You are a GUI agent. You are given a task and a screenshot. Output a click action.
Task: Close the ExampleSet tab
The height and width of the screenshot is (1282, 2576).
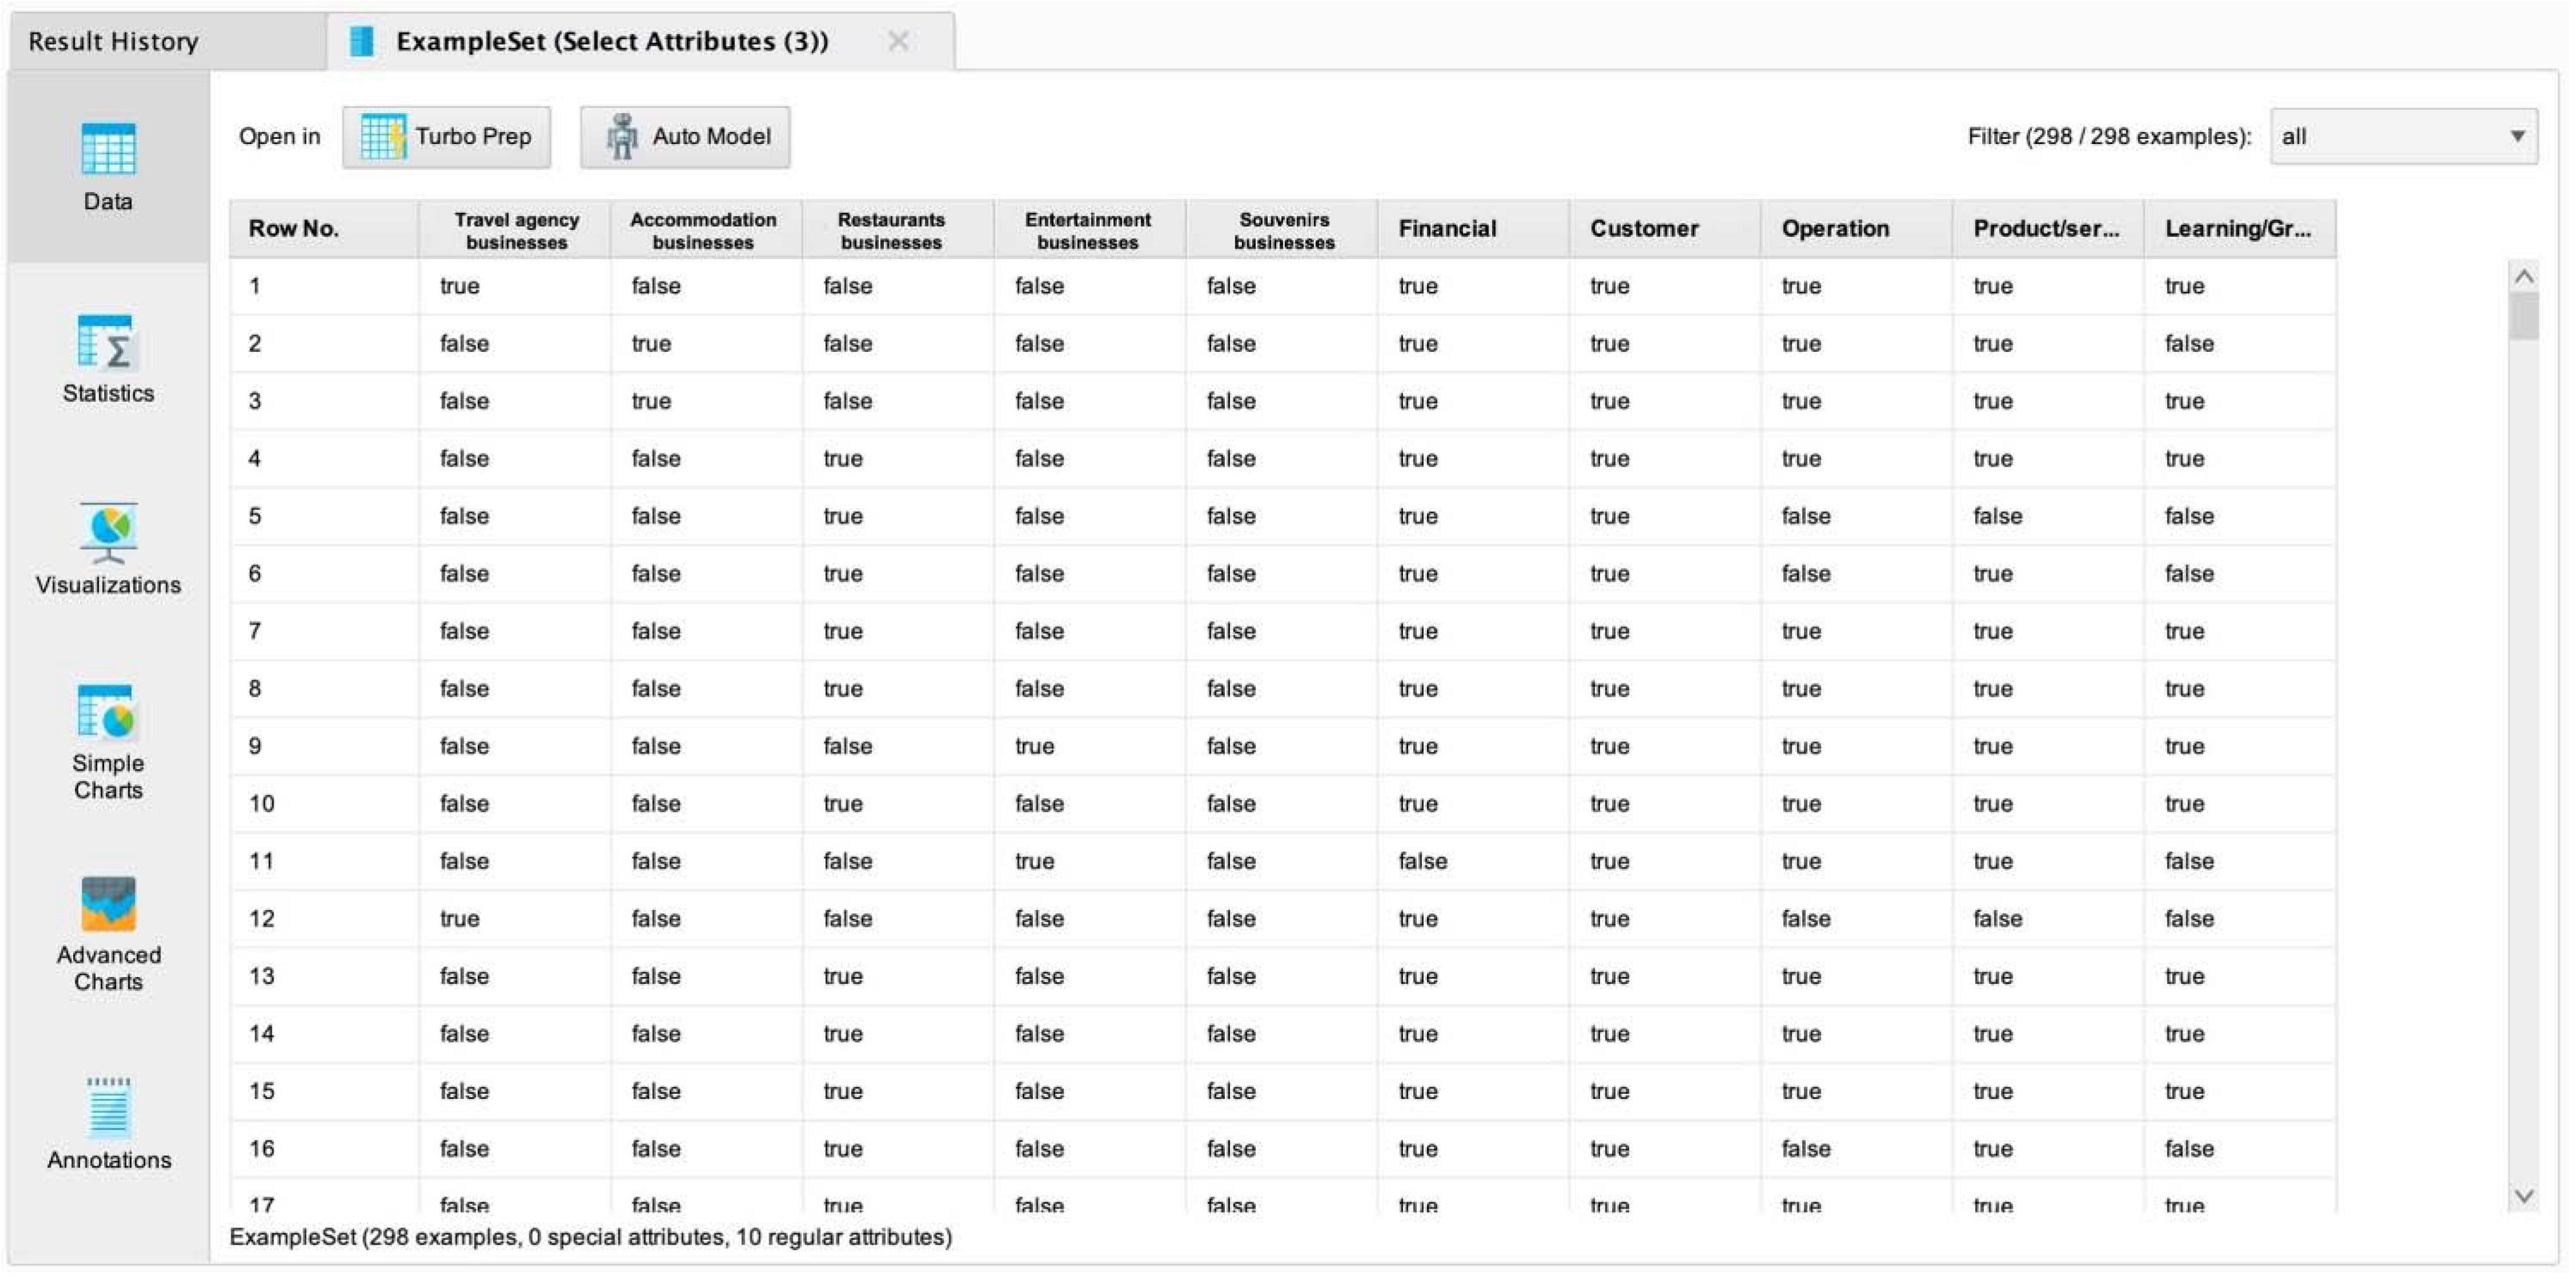click(898, 42)
